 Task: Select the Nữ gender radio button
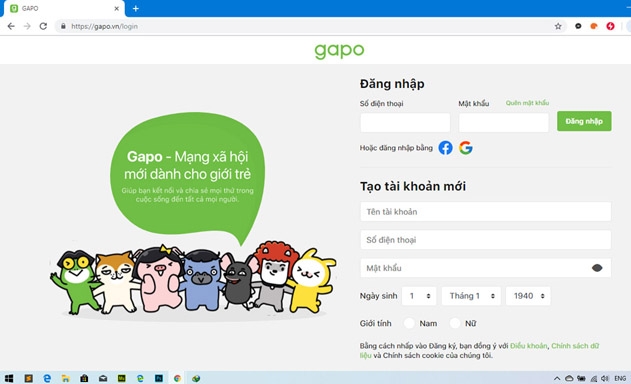[455, 323]
